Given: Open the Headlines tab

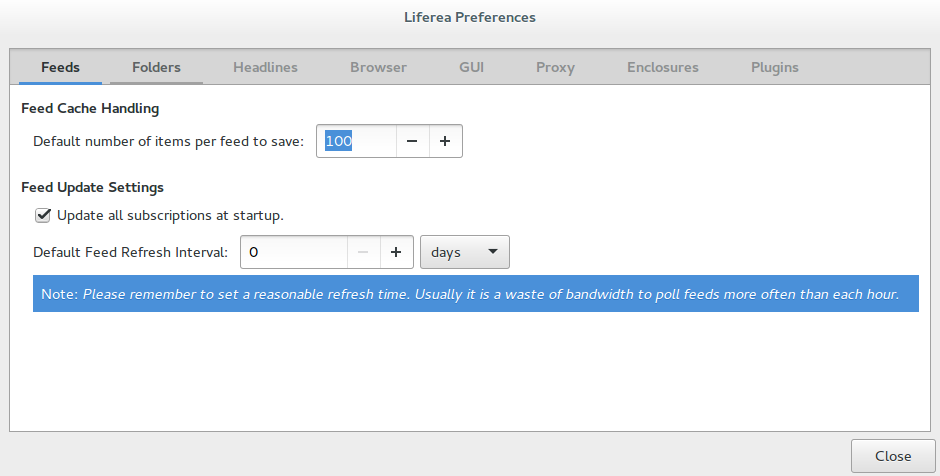Looking at the screenshot, I should coord(265,67).
